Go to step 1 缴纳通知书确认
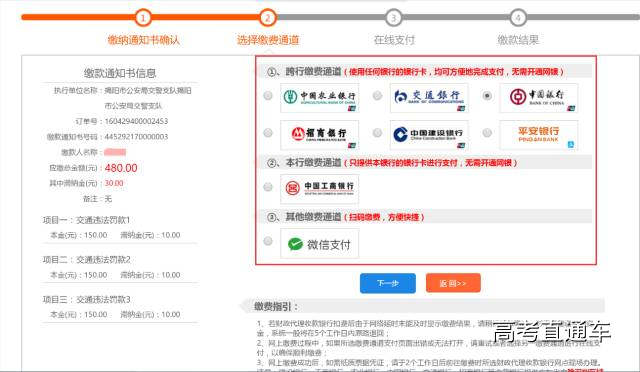Viewport: 640px width, 372px height. click(x=143, y=40)
